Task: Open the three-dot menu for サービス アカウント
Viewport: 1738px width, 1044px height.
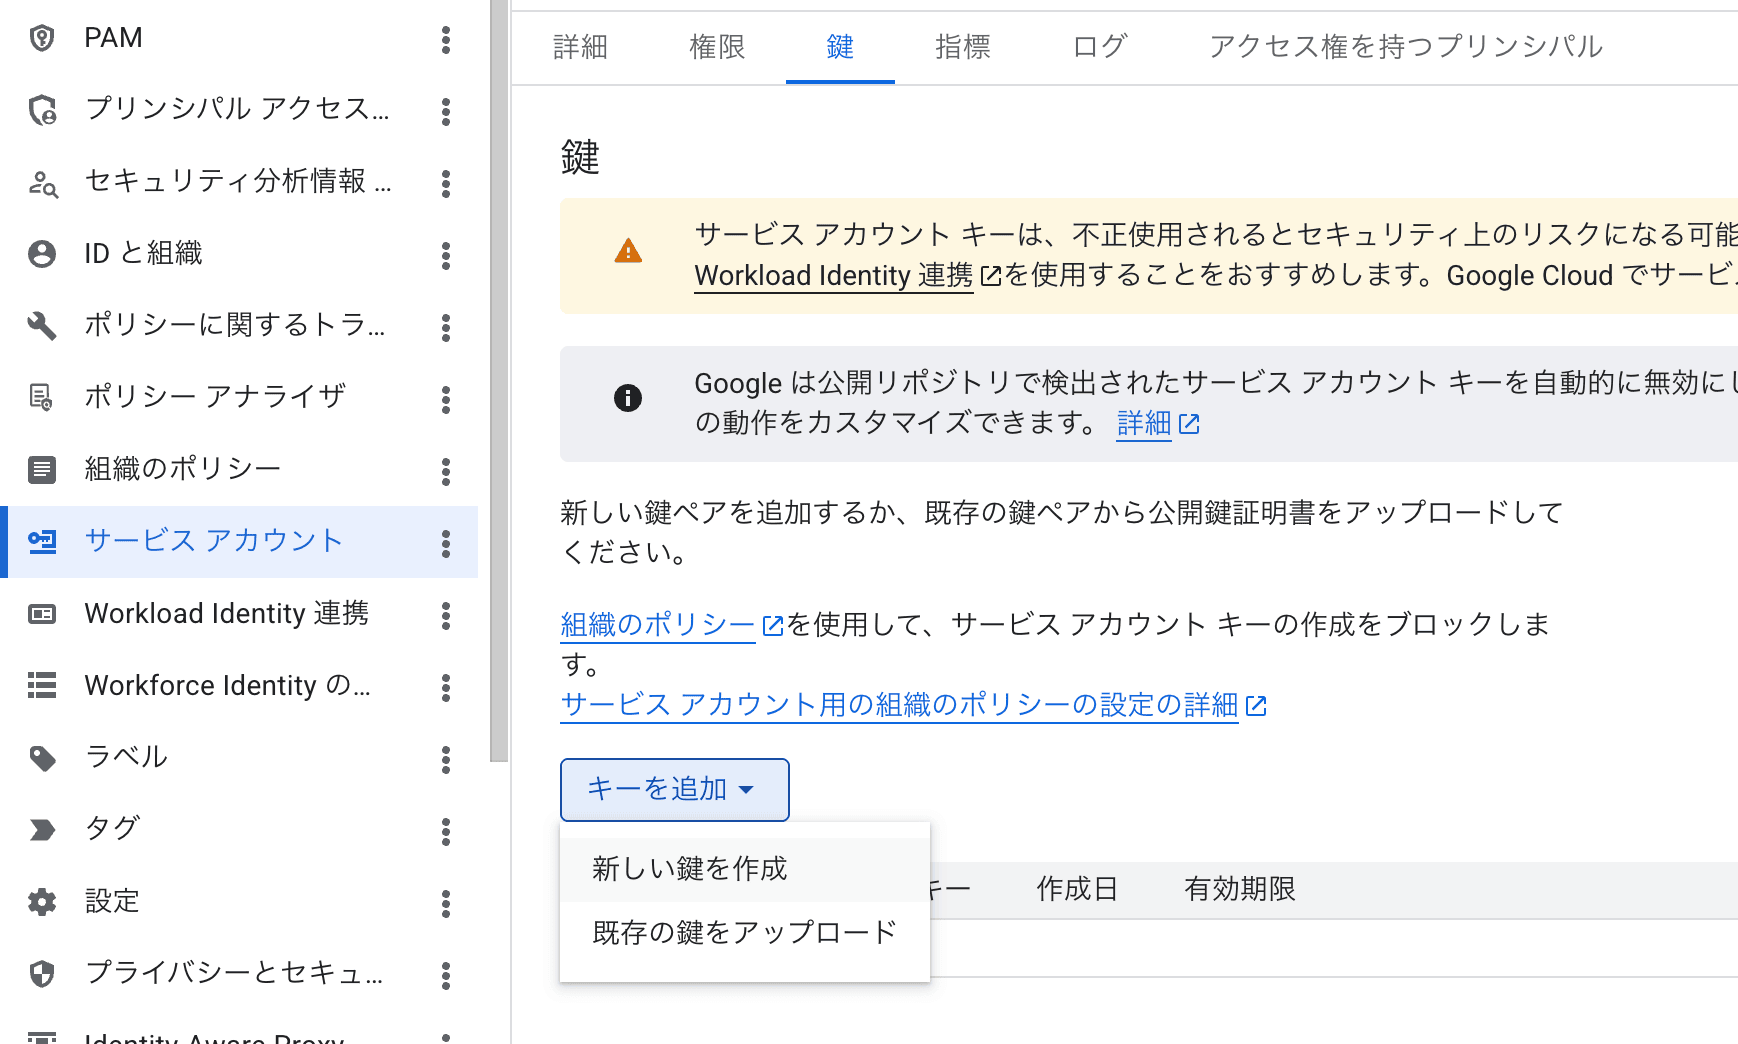Action: tap(446, 544)
